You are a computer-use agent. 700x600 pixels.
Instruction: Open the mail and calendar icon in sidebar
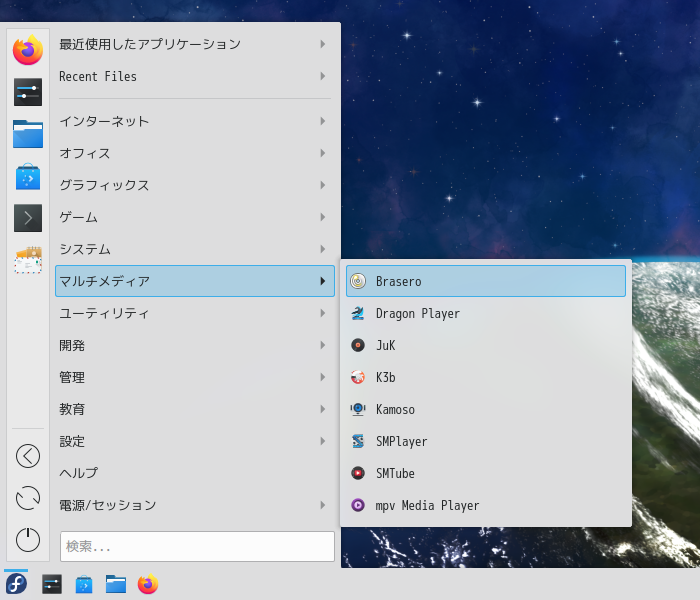pyautogui.click(x=28, y=260)
